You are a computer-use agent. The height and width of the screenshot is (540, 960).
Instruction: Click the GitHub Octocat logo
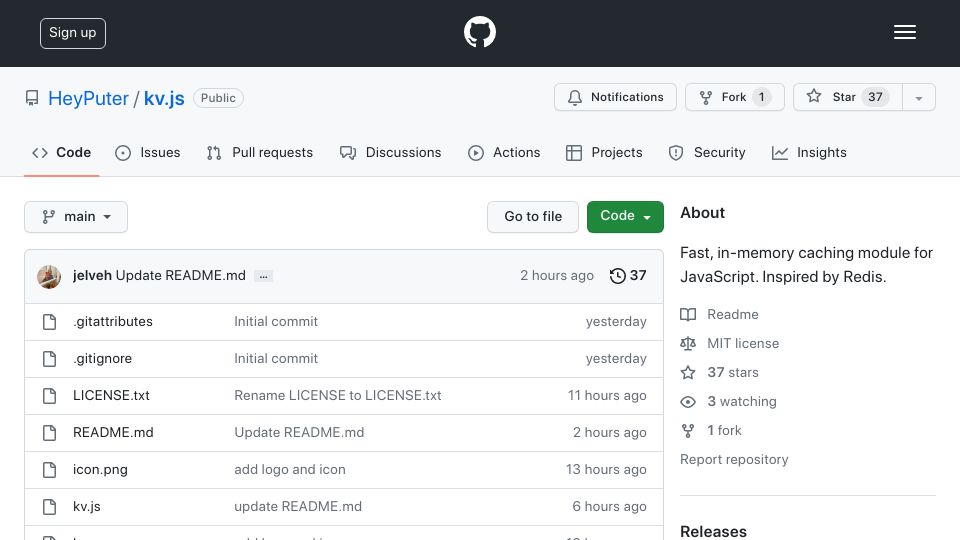479,32
